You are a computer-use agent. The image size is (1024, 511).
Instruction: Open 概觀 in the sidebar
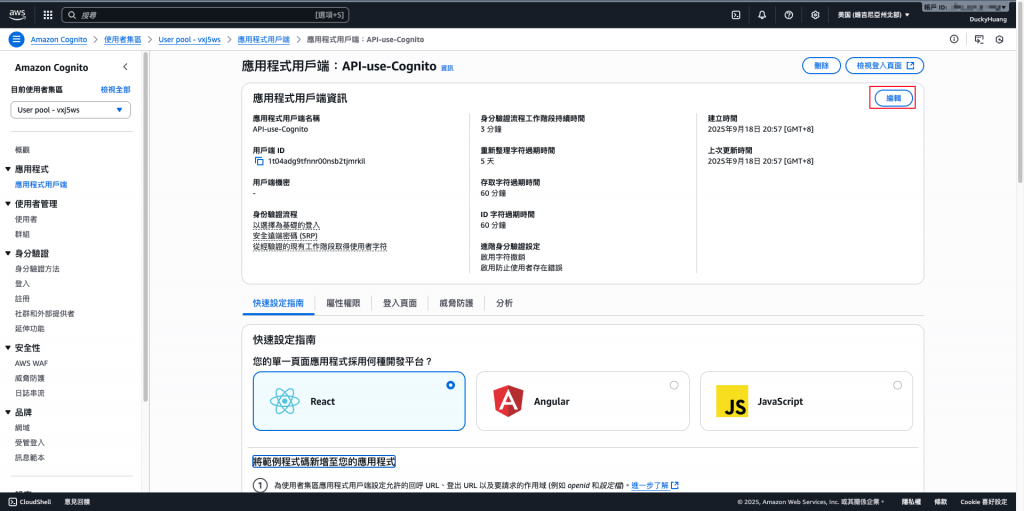(x=22, y=150)
